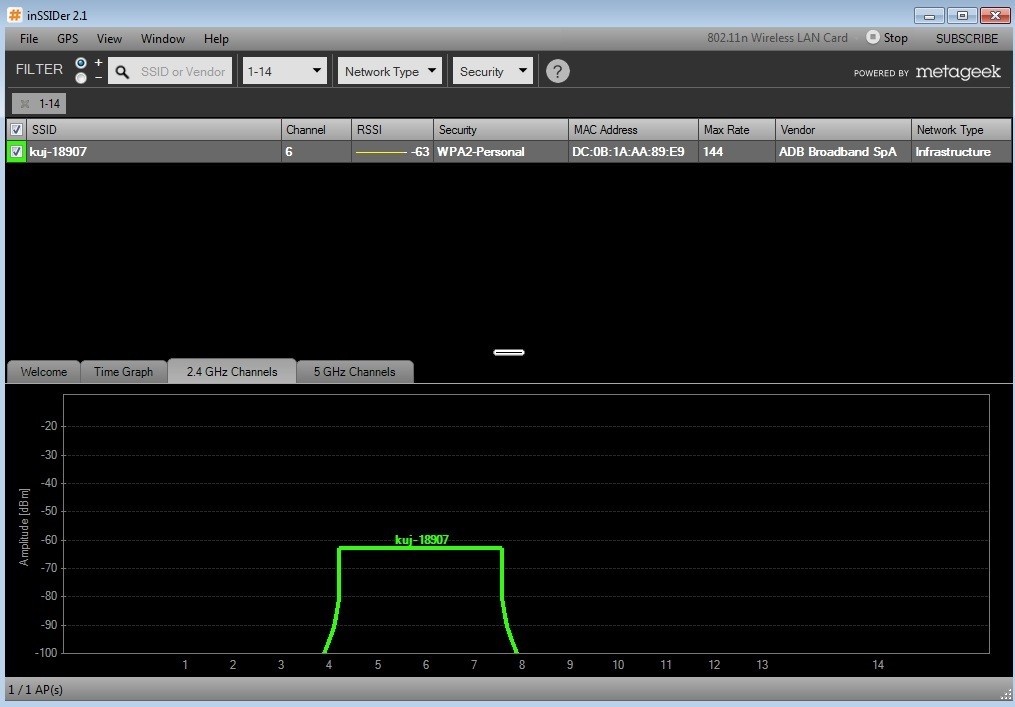Toggle the select-all checkbox in SSID header
Screen dimensions: 1015x707
[x=16, y=130]
